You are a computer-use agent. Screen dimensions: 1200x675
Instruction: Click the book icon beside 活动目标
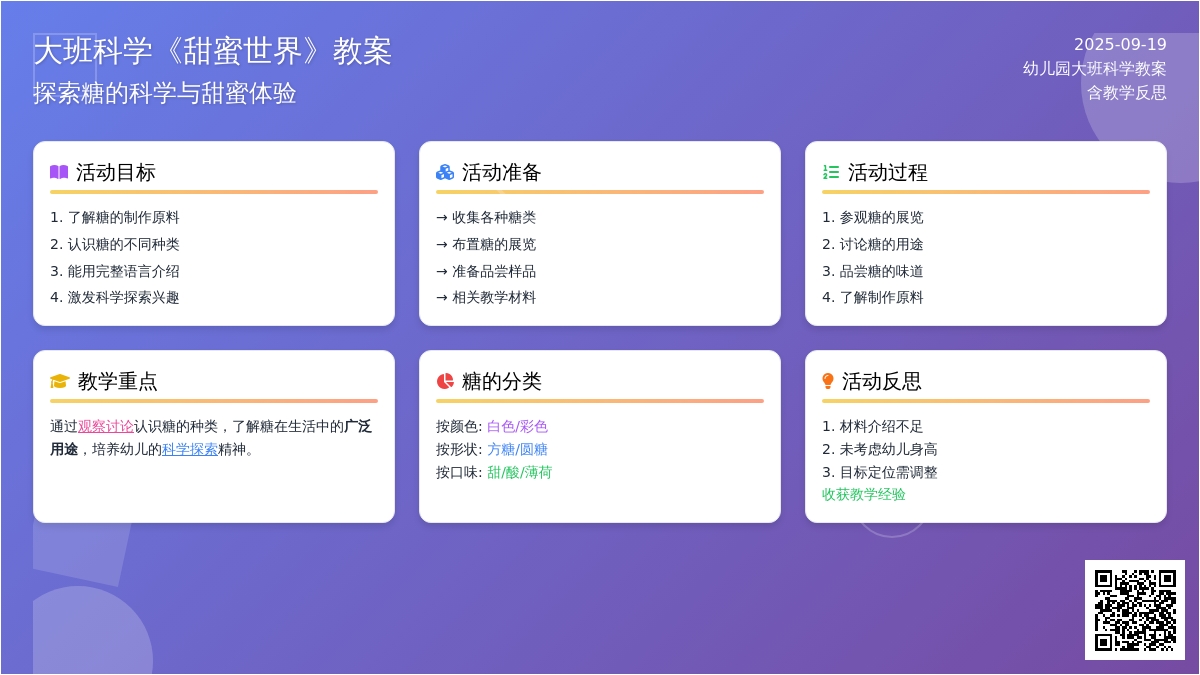[59, 172]
